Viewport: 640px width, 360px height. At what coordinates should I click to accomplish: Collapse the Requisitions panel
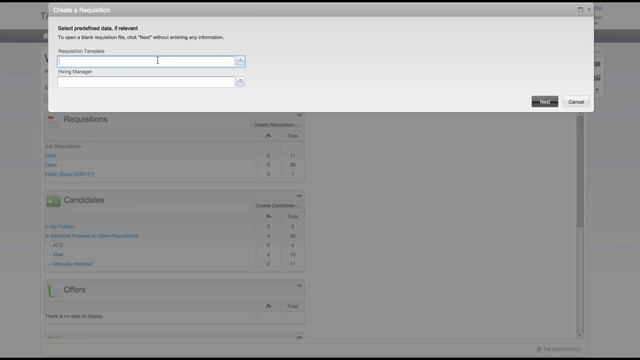[299, 115]
